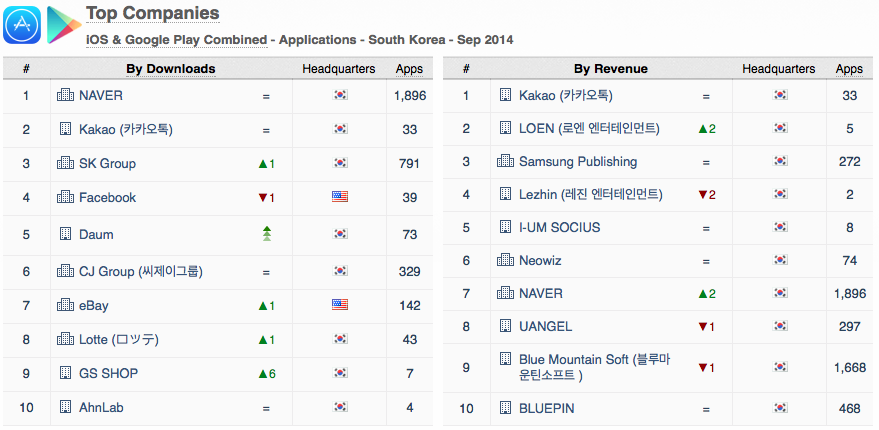
Task: Click the double green arrow beside Daum
Action: point(266,234)
